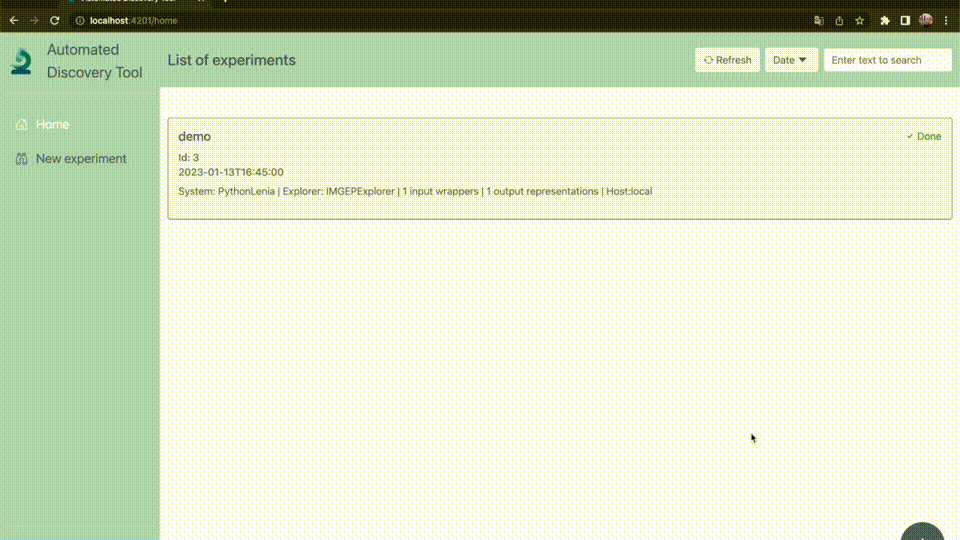This screenshot has width=960, height=540.
Task: Click the share page icon
Action: coord(839,20)
